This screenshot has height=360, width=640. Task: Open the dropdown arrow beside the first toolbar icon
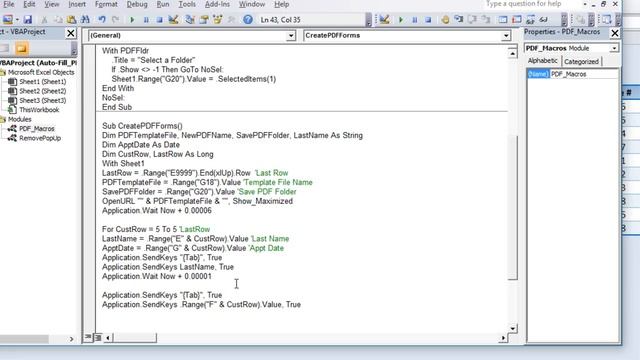tap(17, 20)
